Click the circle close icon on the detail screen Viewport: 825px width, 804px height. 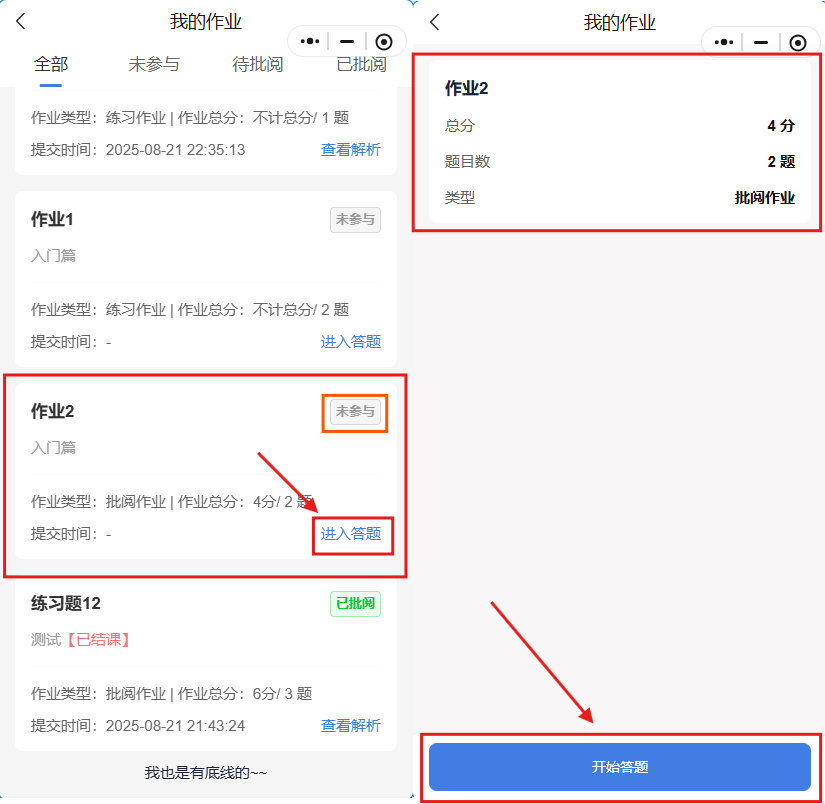pyautogui.click(x=797, y=42)
